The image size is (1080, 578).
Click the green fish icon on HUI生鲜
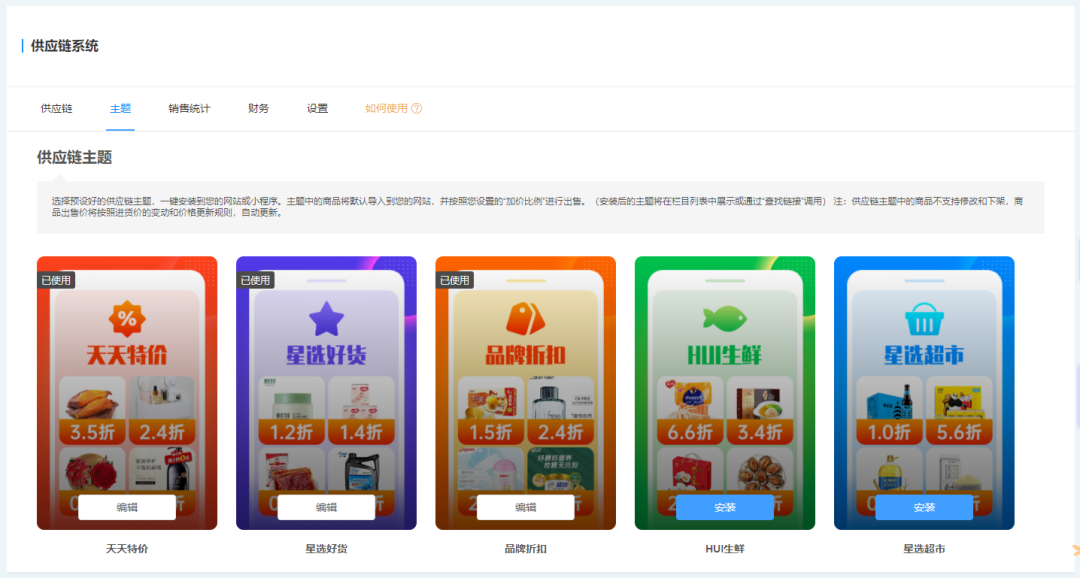pos(725,318)
